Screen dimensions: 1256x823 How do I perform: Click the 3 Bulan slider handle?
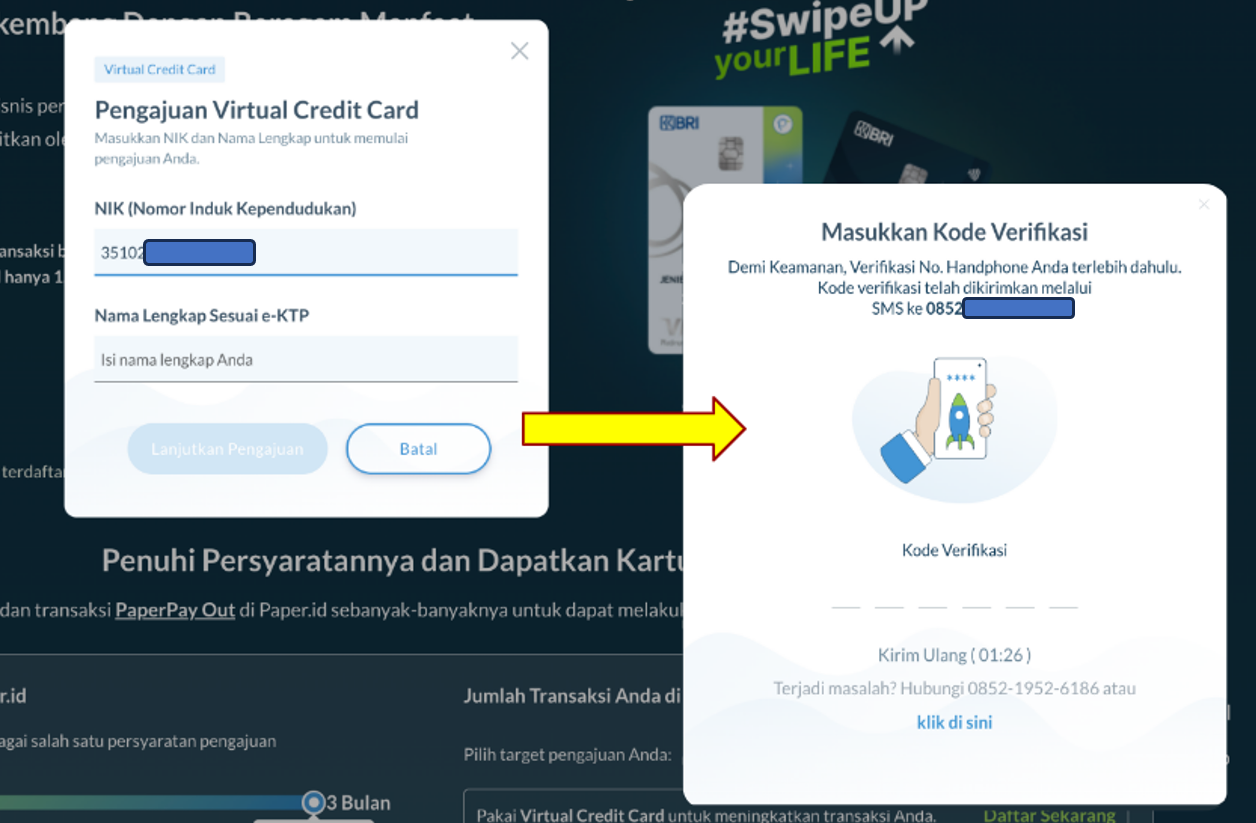(x=314, y=803)
